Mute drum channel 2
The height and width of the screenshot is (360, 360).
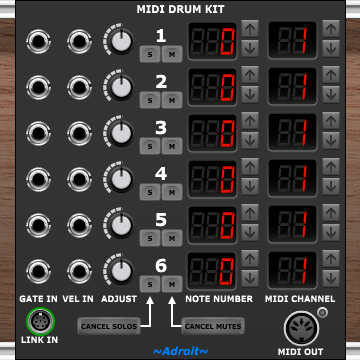172,100
